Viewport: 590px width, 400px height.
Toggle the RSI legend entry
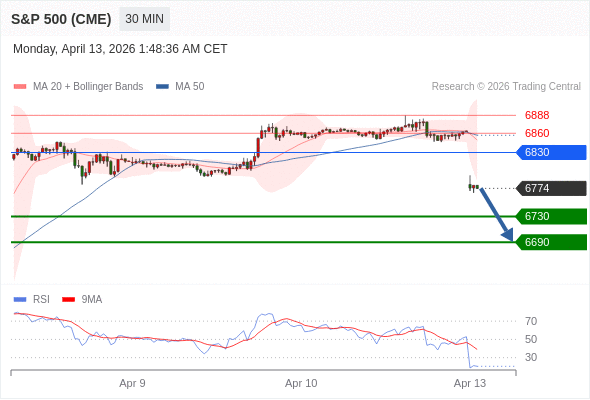click(32, 300)
